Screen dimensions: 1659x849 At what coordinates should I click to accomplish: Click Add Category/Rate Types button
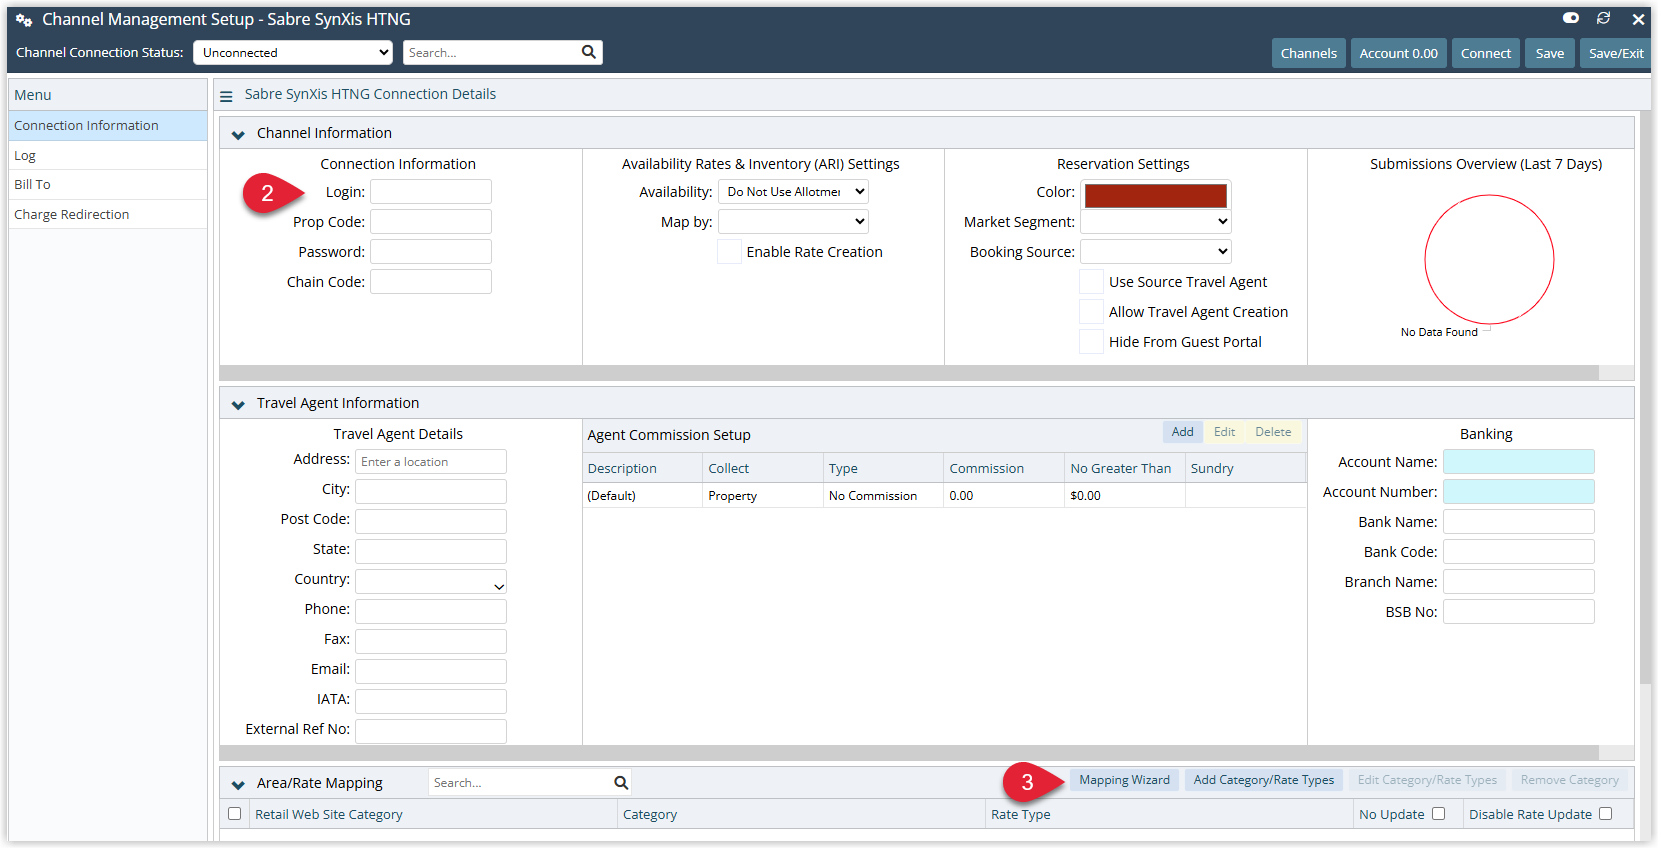pyautogui.click(x=1264, y=780)
